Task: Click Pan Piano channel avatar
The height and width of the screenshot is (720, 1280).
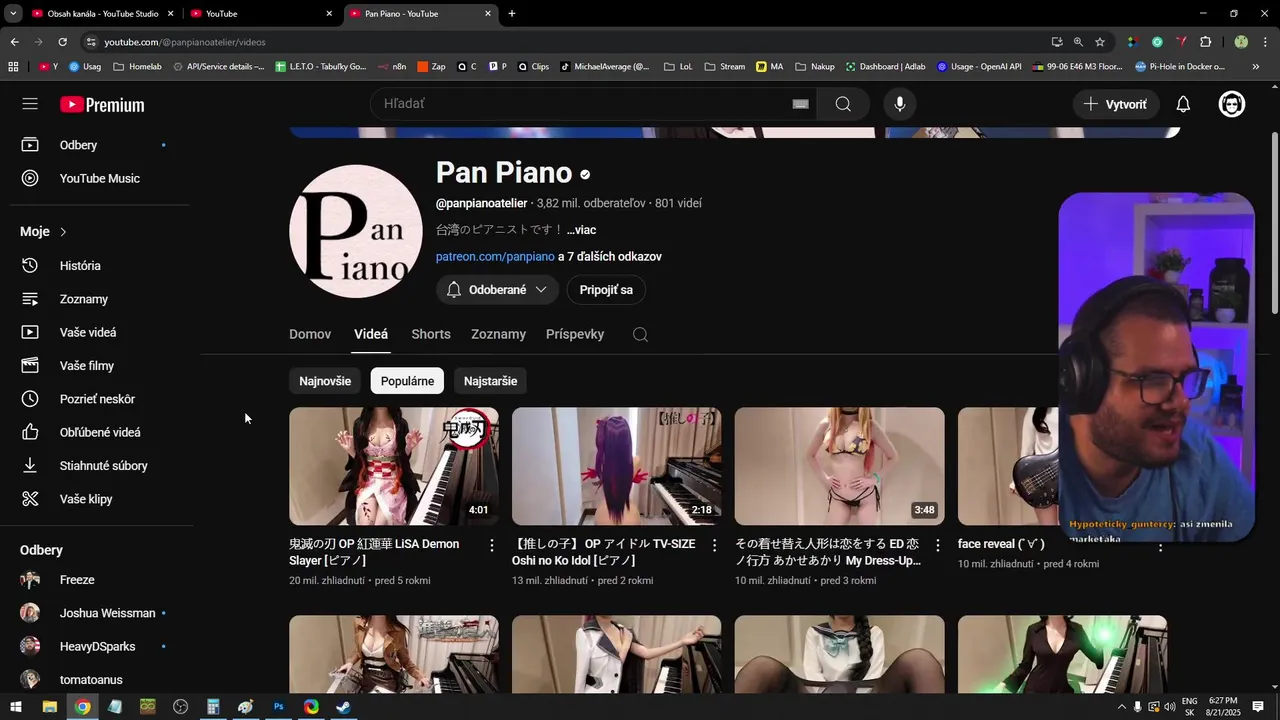Action: (356, 231)
